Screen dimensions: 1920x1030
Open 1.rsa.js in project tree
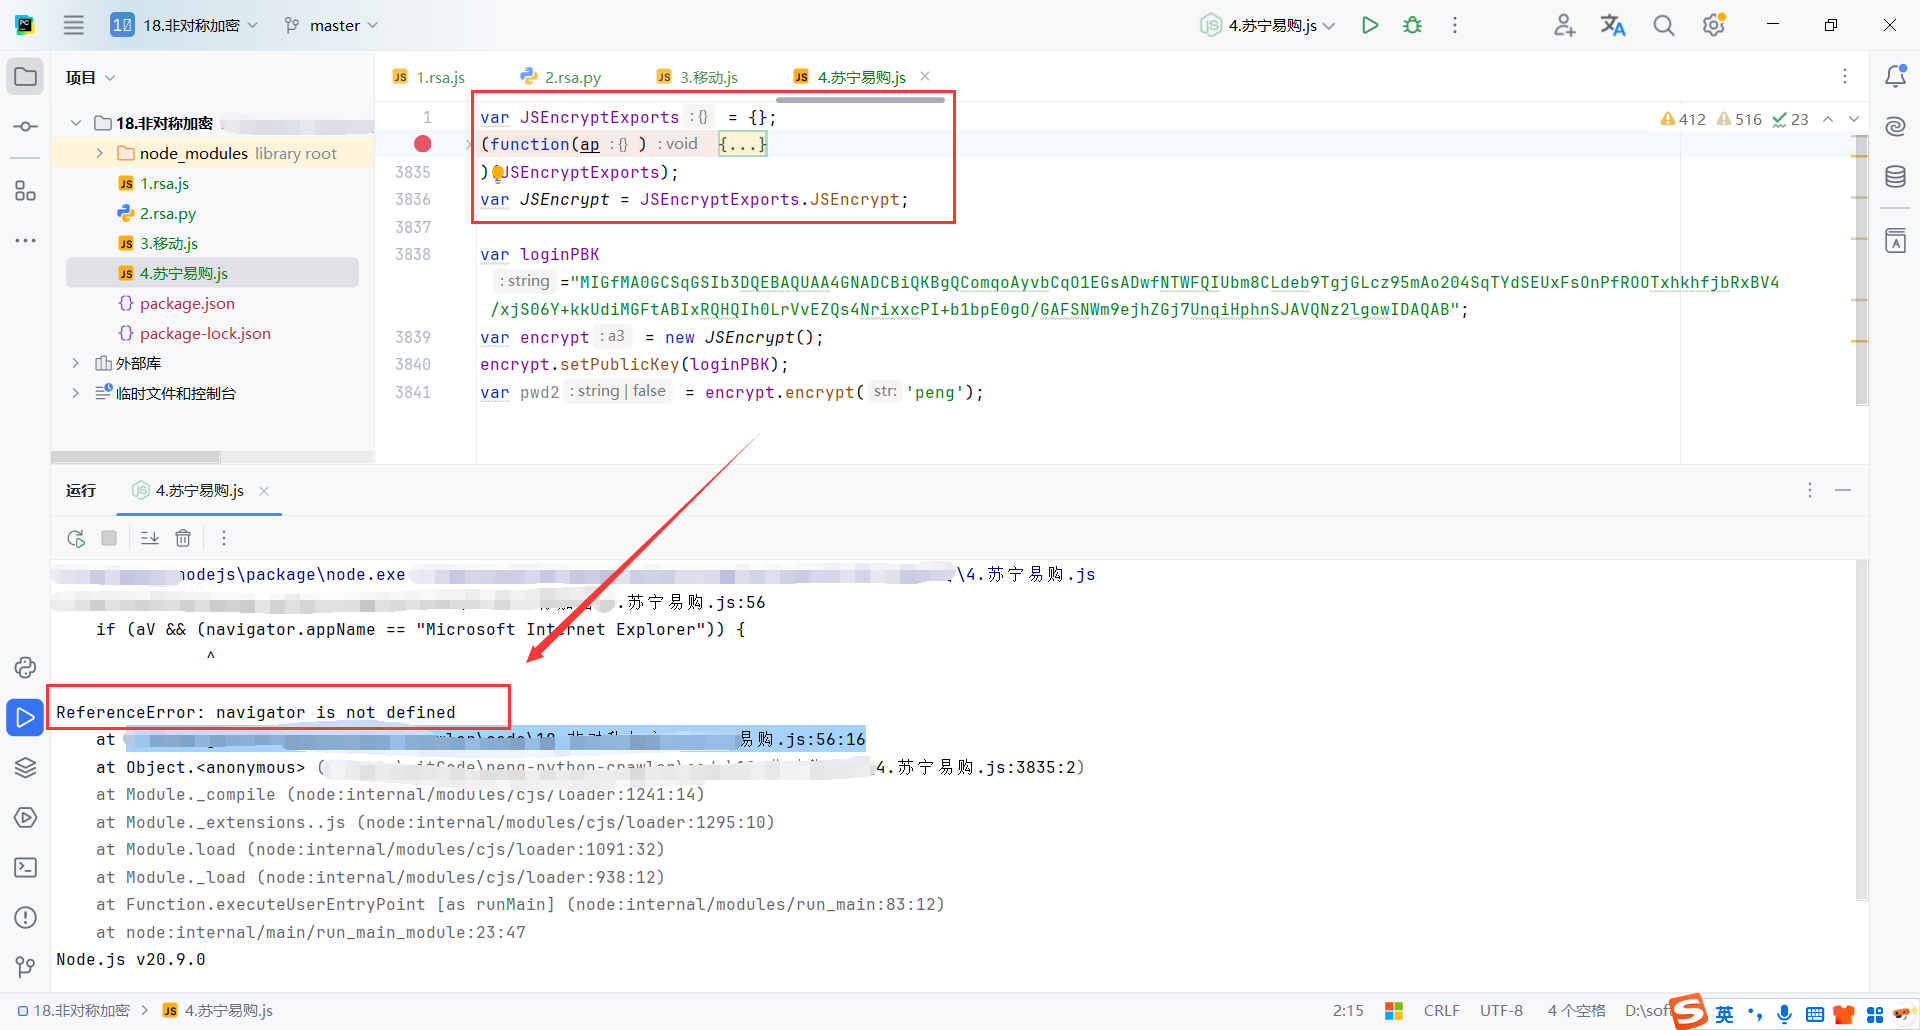point(164,183)
